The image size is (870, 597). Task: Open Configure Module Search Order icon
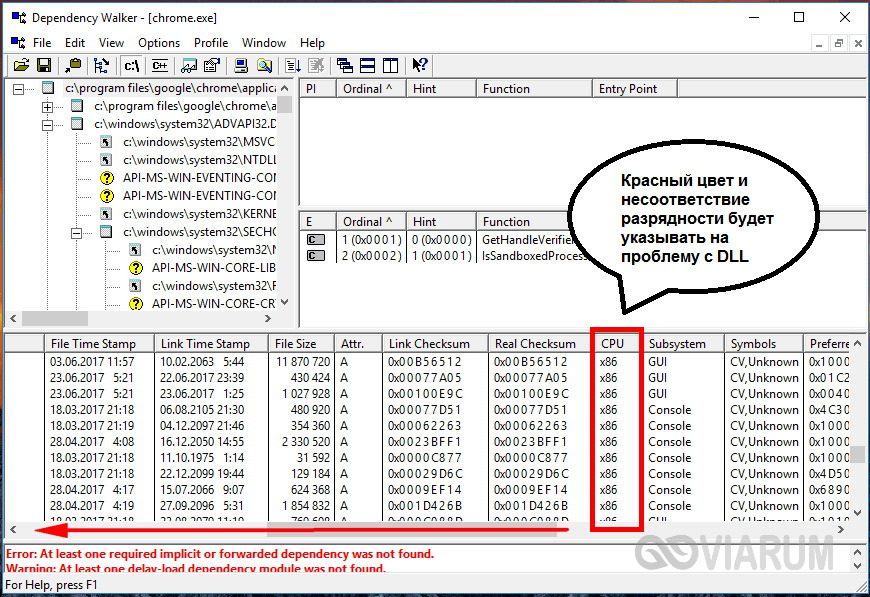coord(264,65)
